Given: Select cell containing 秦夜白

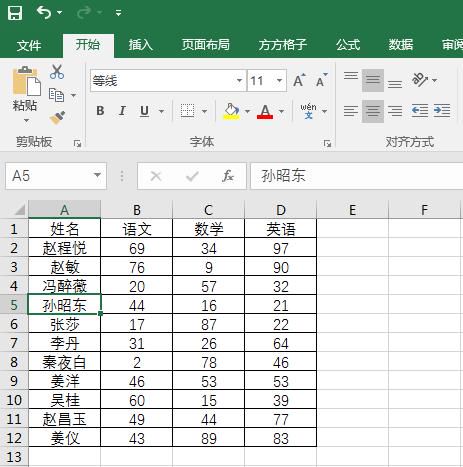Looking at the screenshot, I should [x=64, y=362].
